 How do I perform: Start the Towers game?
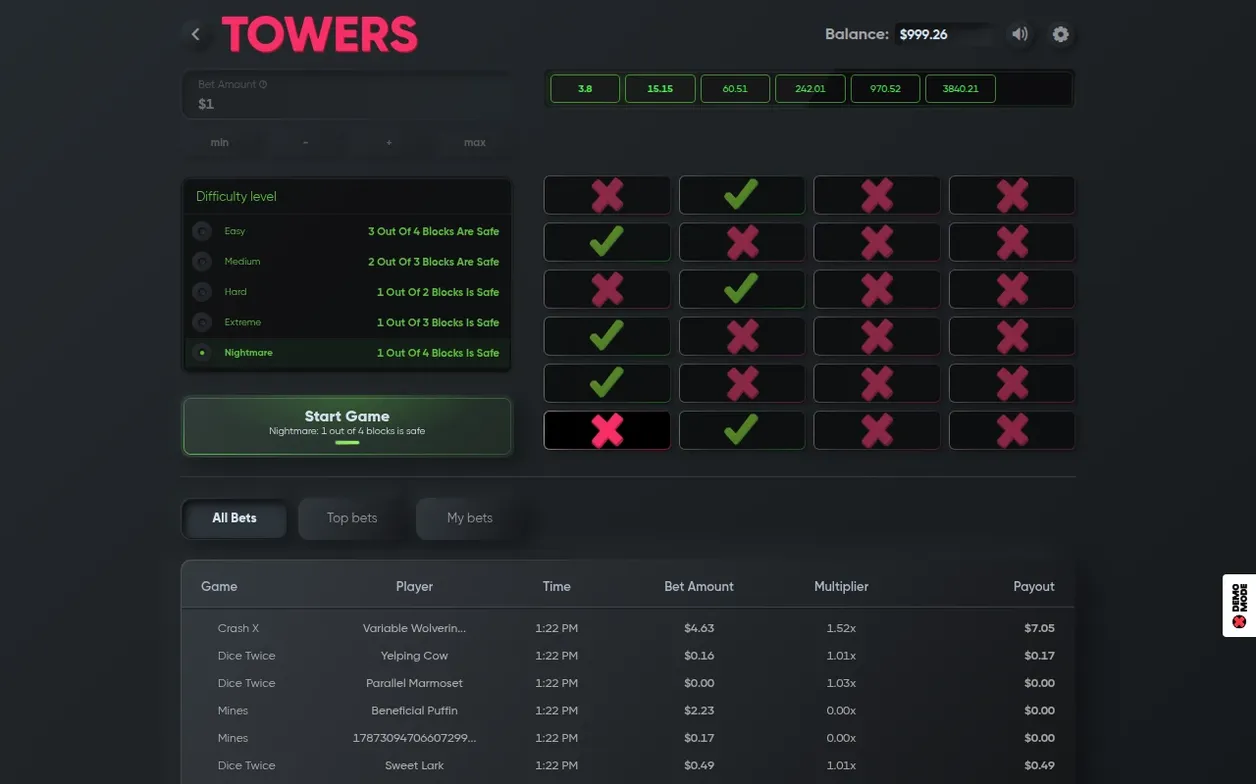coord(347,426)
